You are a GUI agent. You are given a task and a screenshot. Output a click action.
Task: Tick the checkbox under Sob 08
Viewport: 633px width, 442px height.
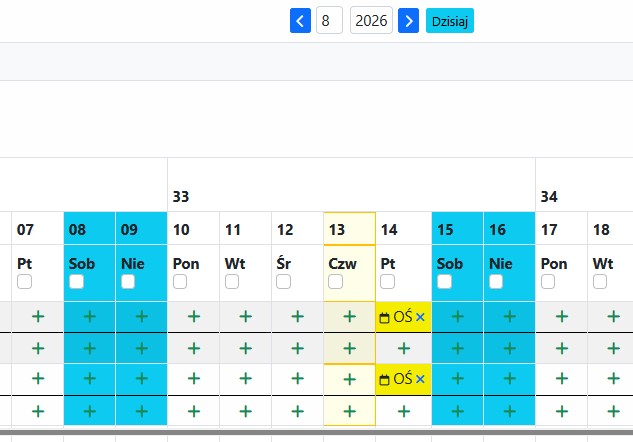coord(76,281)
